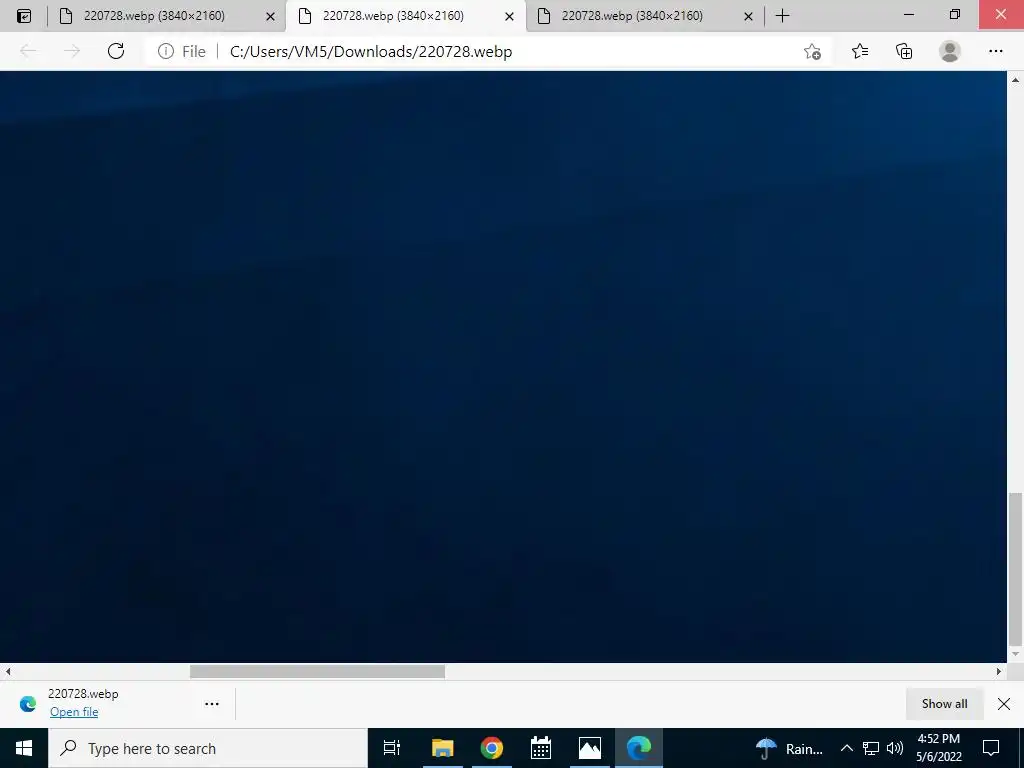Viewport: 1024px width, 768px height.
Task: Click the address bar URL text
Action: point(371,52)
